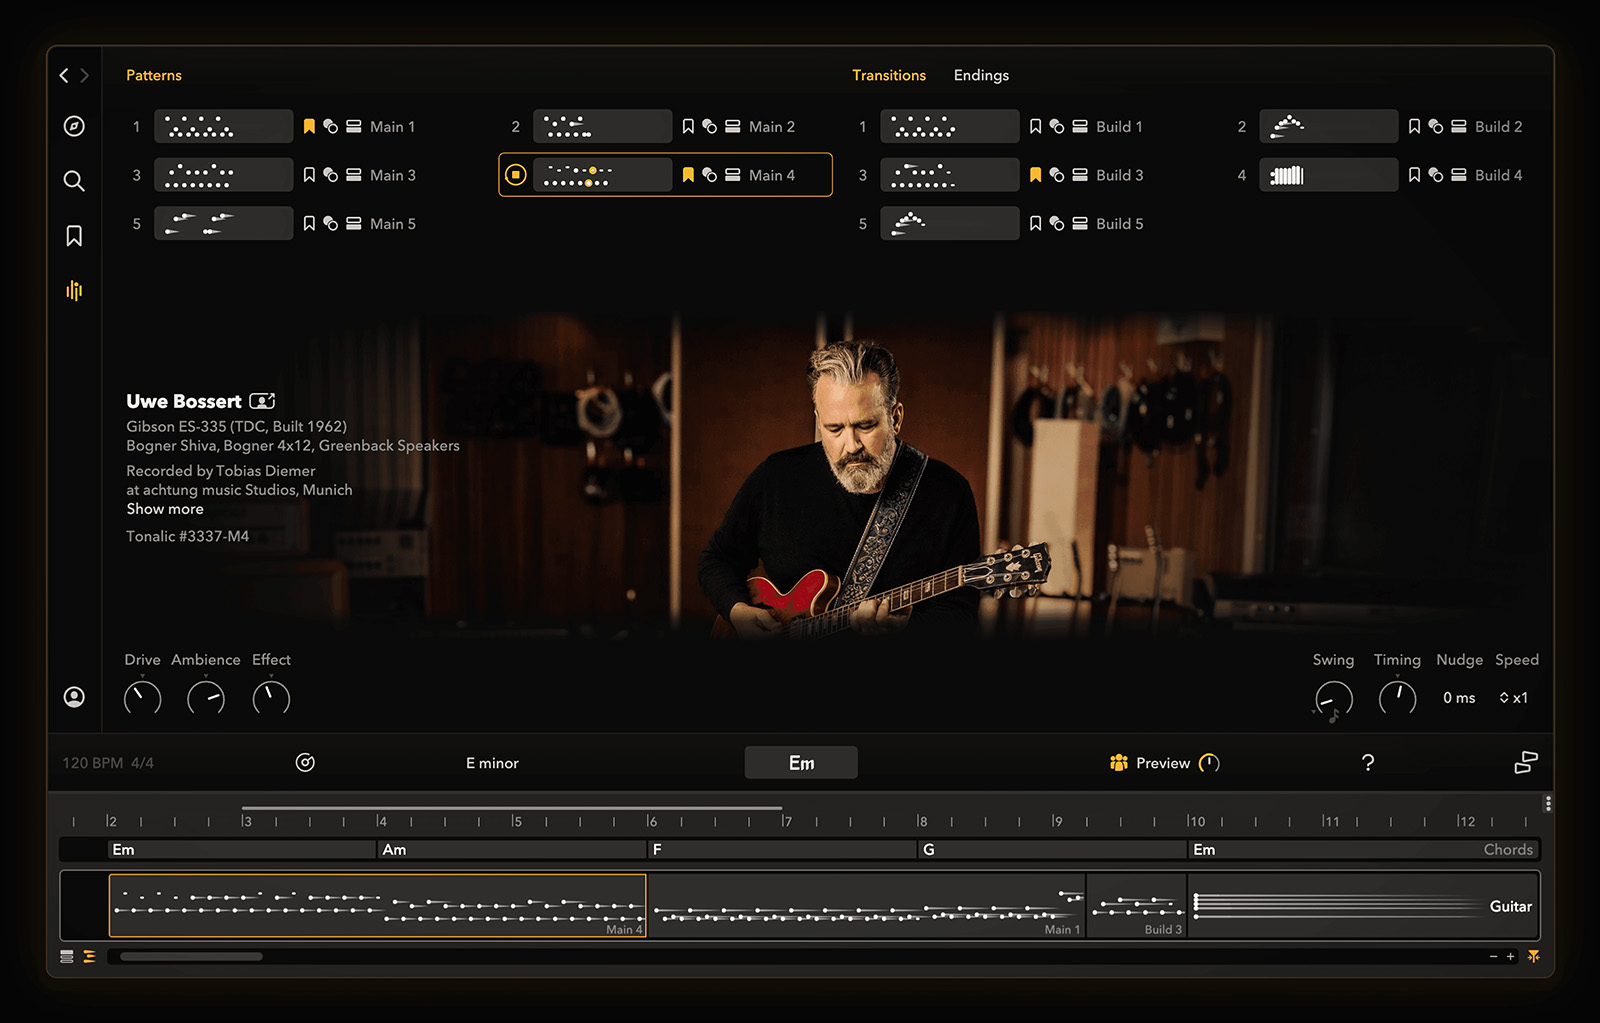This screenshot has width=1600, height=1023.
Task: Bookmark the Main 3 pattern
Action: (x=309, y=175)
